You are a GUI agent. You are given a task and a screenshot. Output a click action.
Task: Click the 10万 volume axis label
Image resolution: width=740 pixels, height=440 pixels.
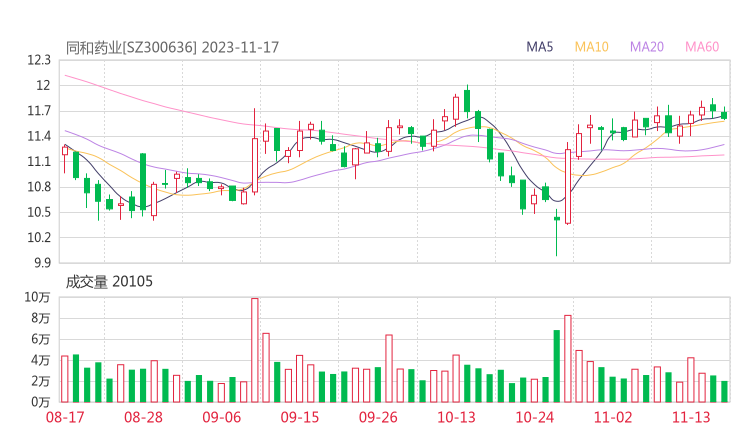[37, 297]
